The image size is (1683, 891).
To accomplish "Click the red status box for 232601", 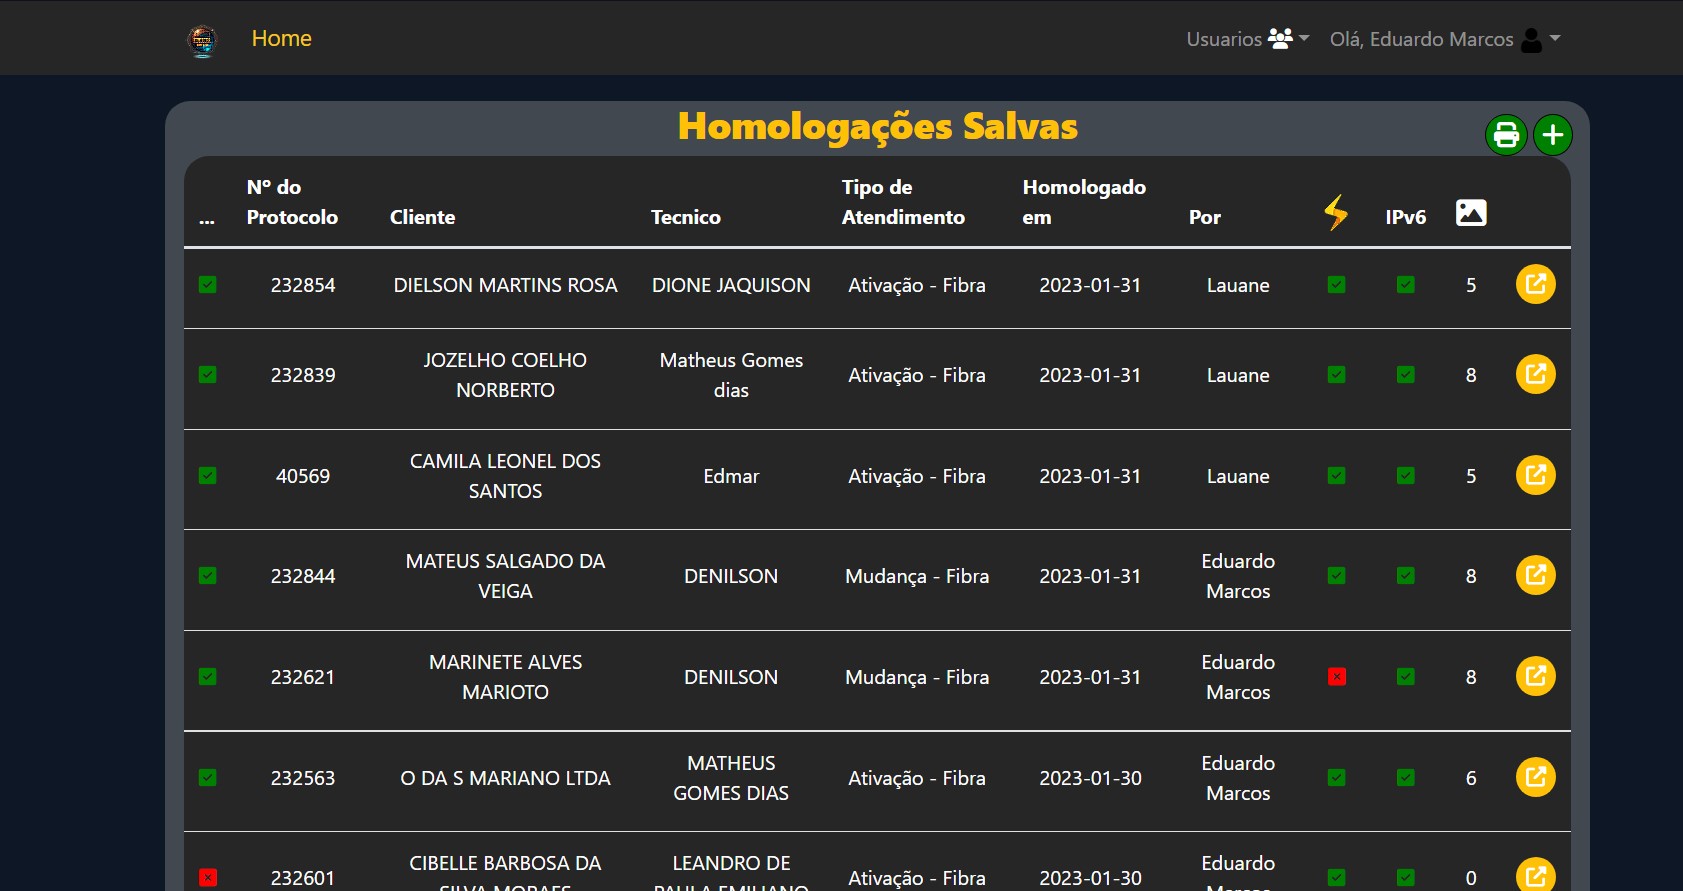I will pos(208,878).
